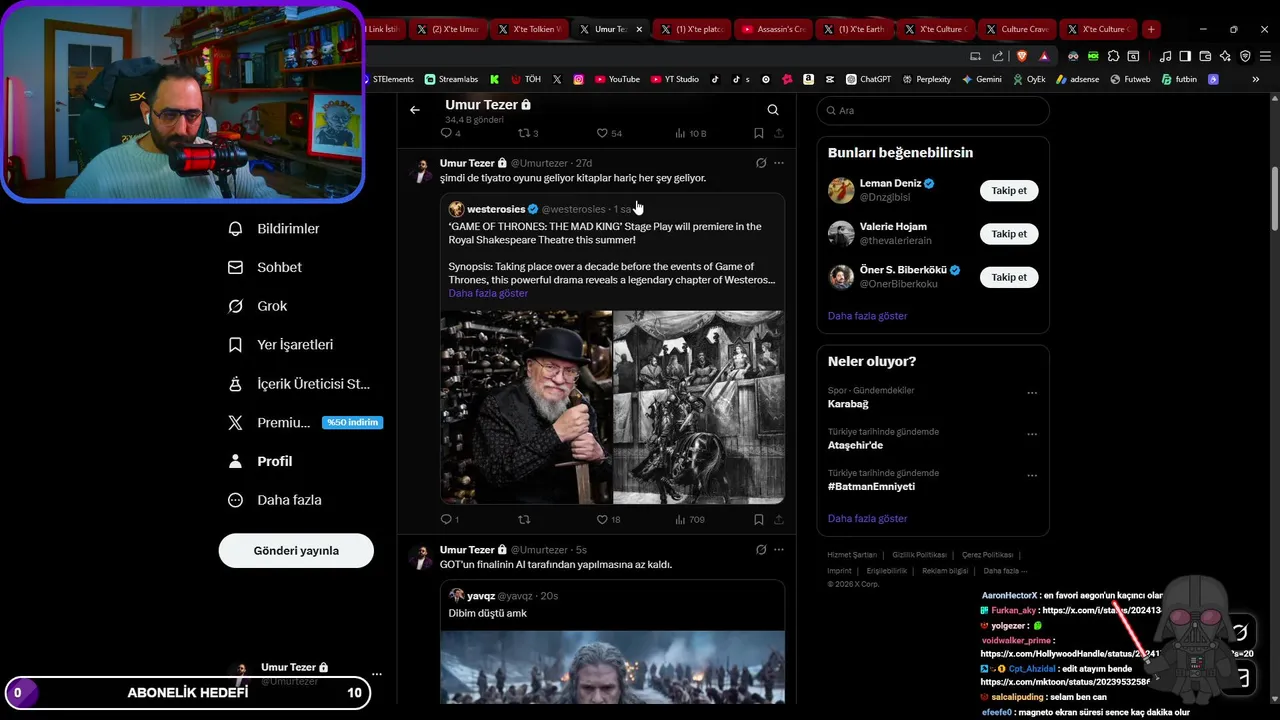Click into the Ara search field

click(933, 111)
